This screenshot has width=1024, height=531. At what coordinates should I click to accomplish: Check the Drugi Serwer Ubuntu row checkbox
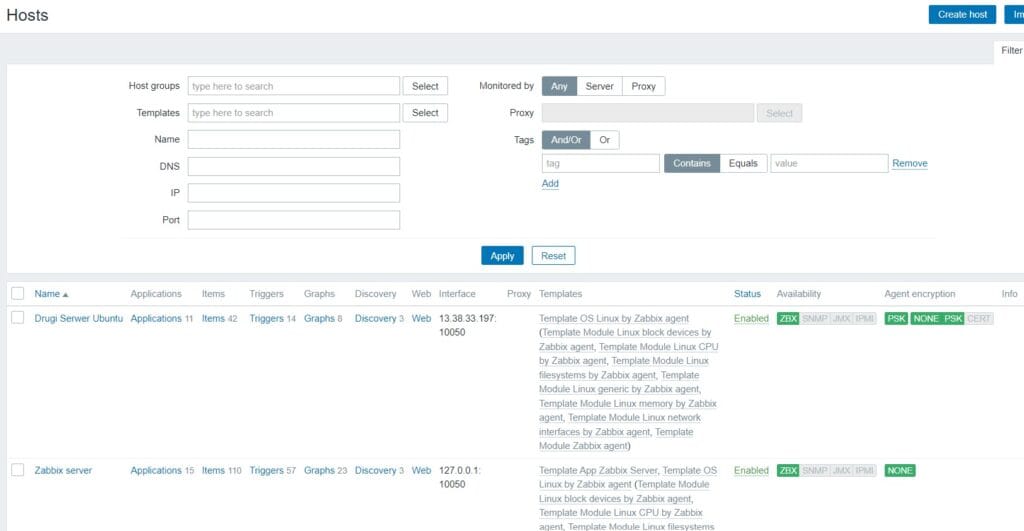point(18,317)
